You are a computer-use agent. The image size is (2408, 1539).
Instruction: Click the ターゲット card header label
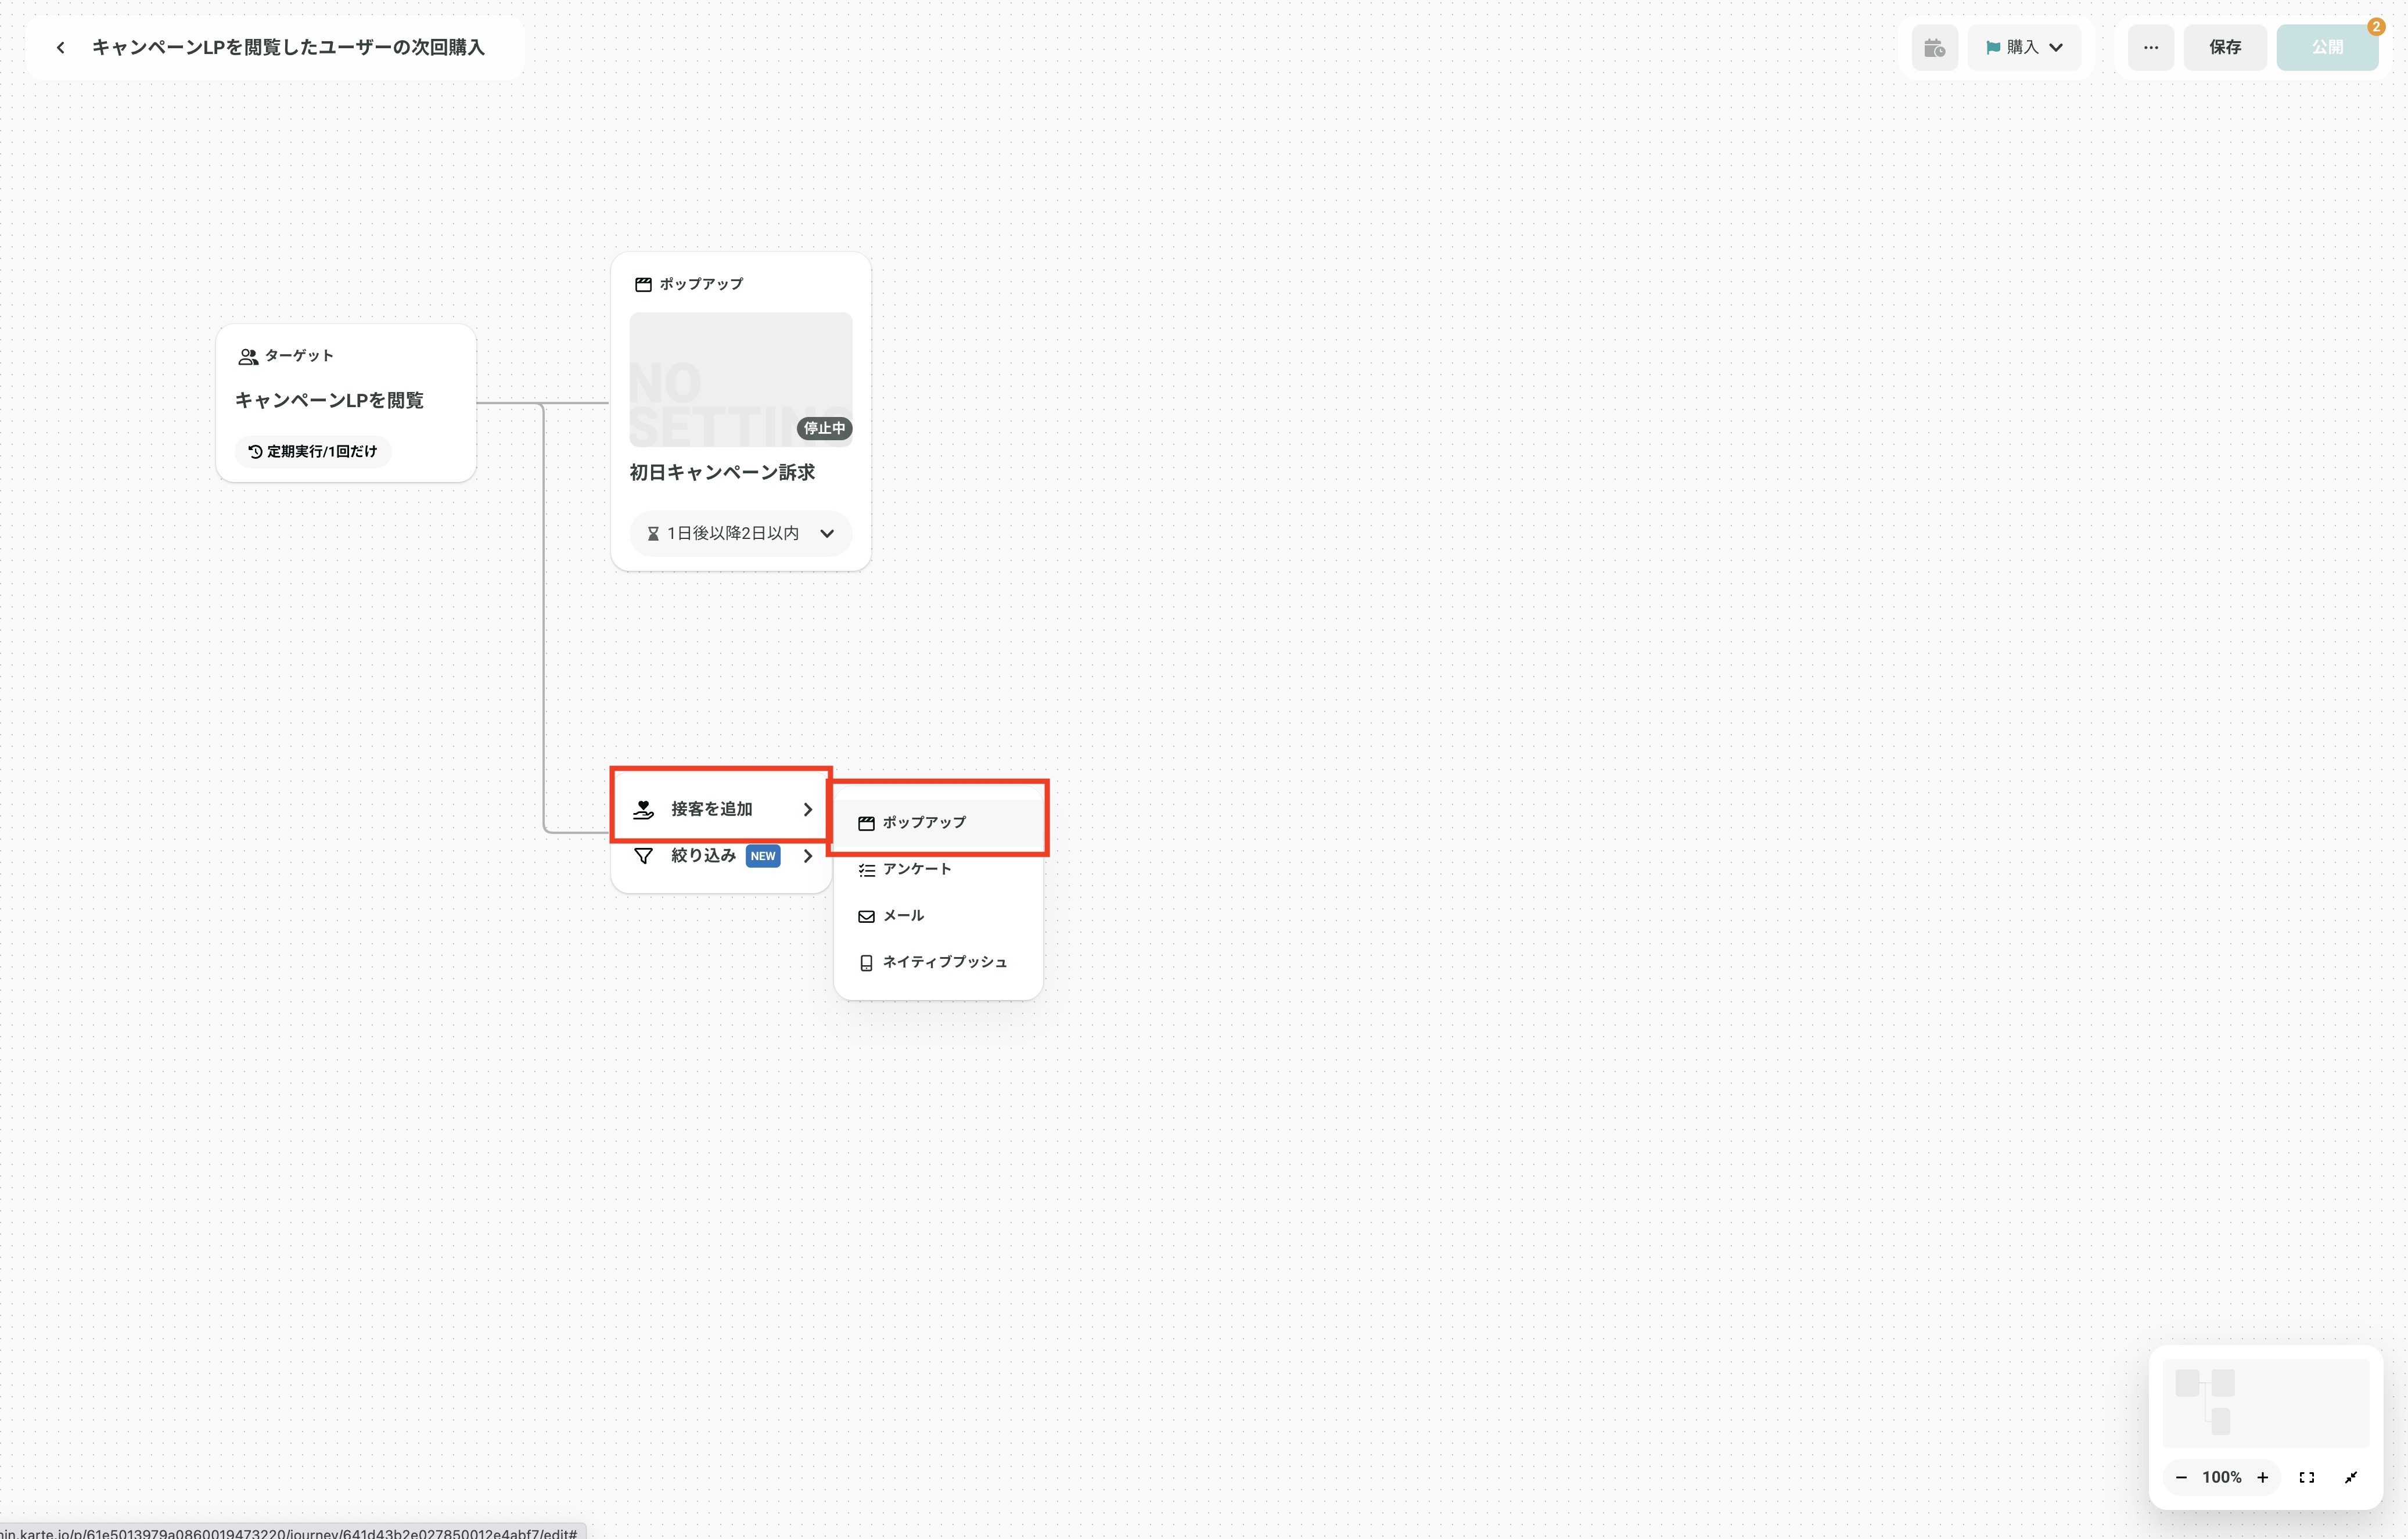click(x=299, y=355)
